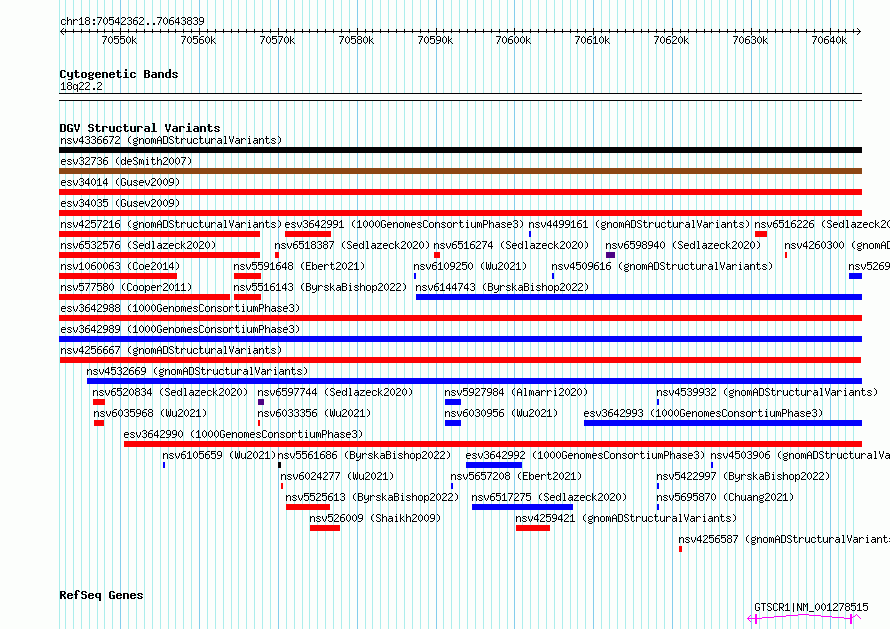The height and width of the screenshot is (629, 890).
Task: Select the nsv4532669 blue variant bar
Action: pyautogui.click(x=475, y=381)
